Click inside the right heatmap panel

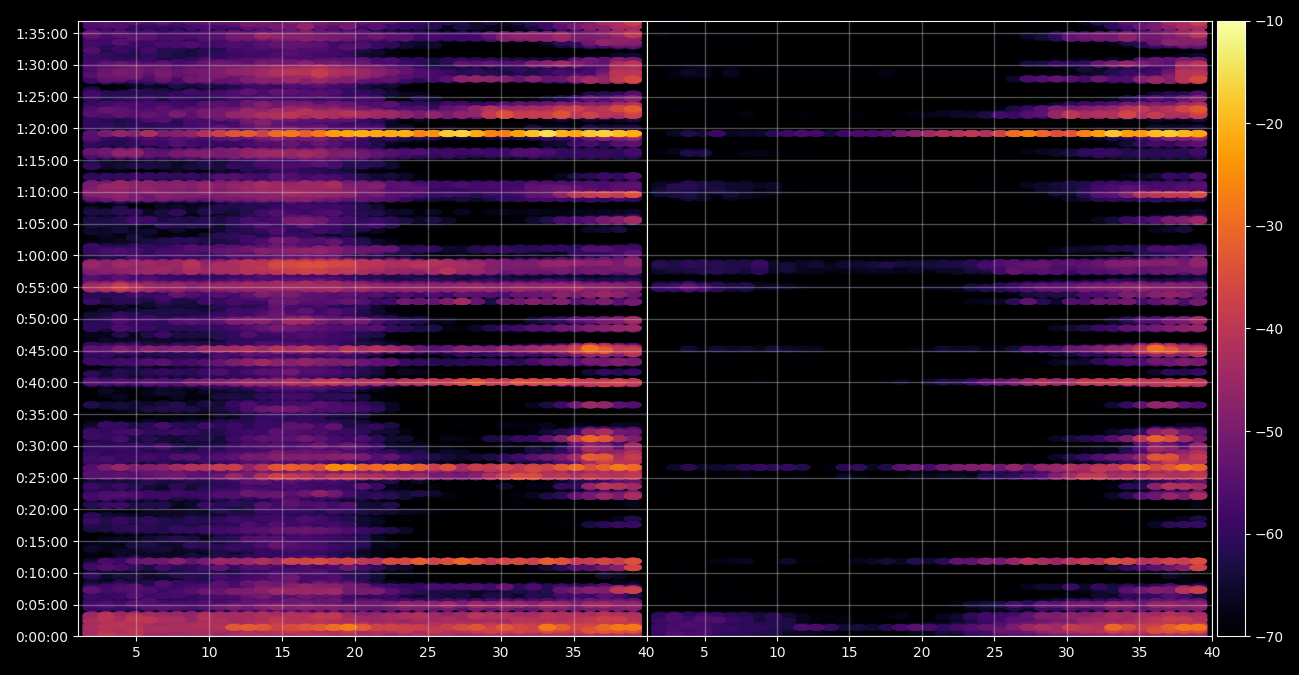929,329
